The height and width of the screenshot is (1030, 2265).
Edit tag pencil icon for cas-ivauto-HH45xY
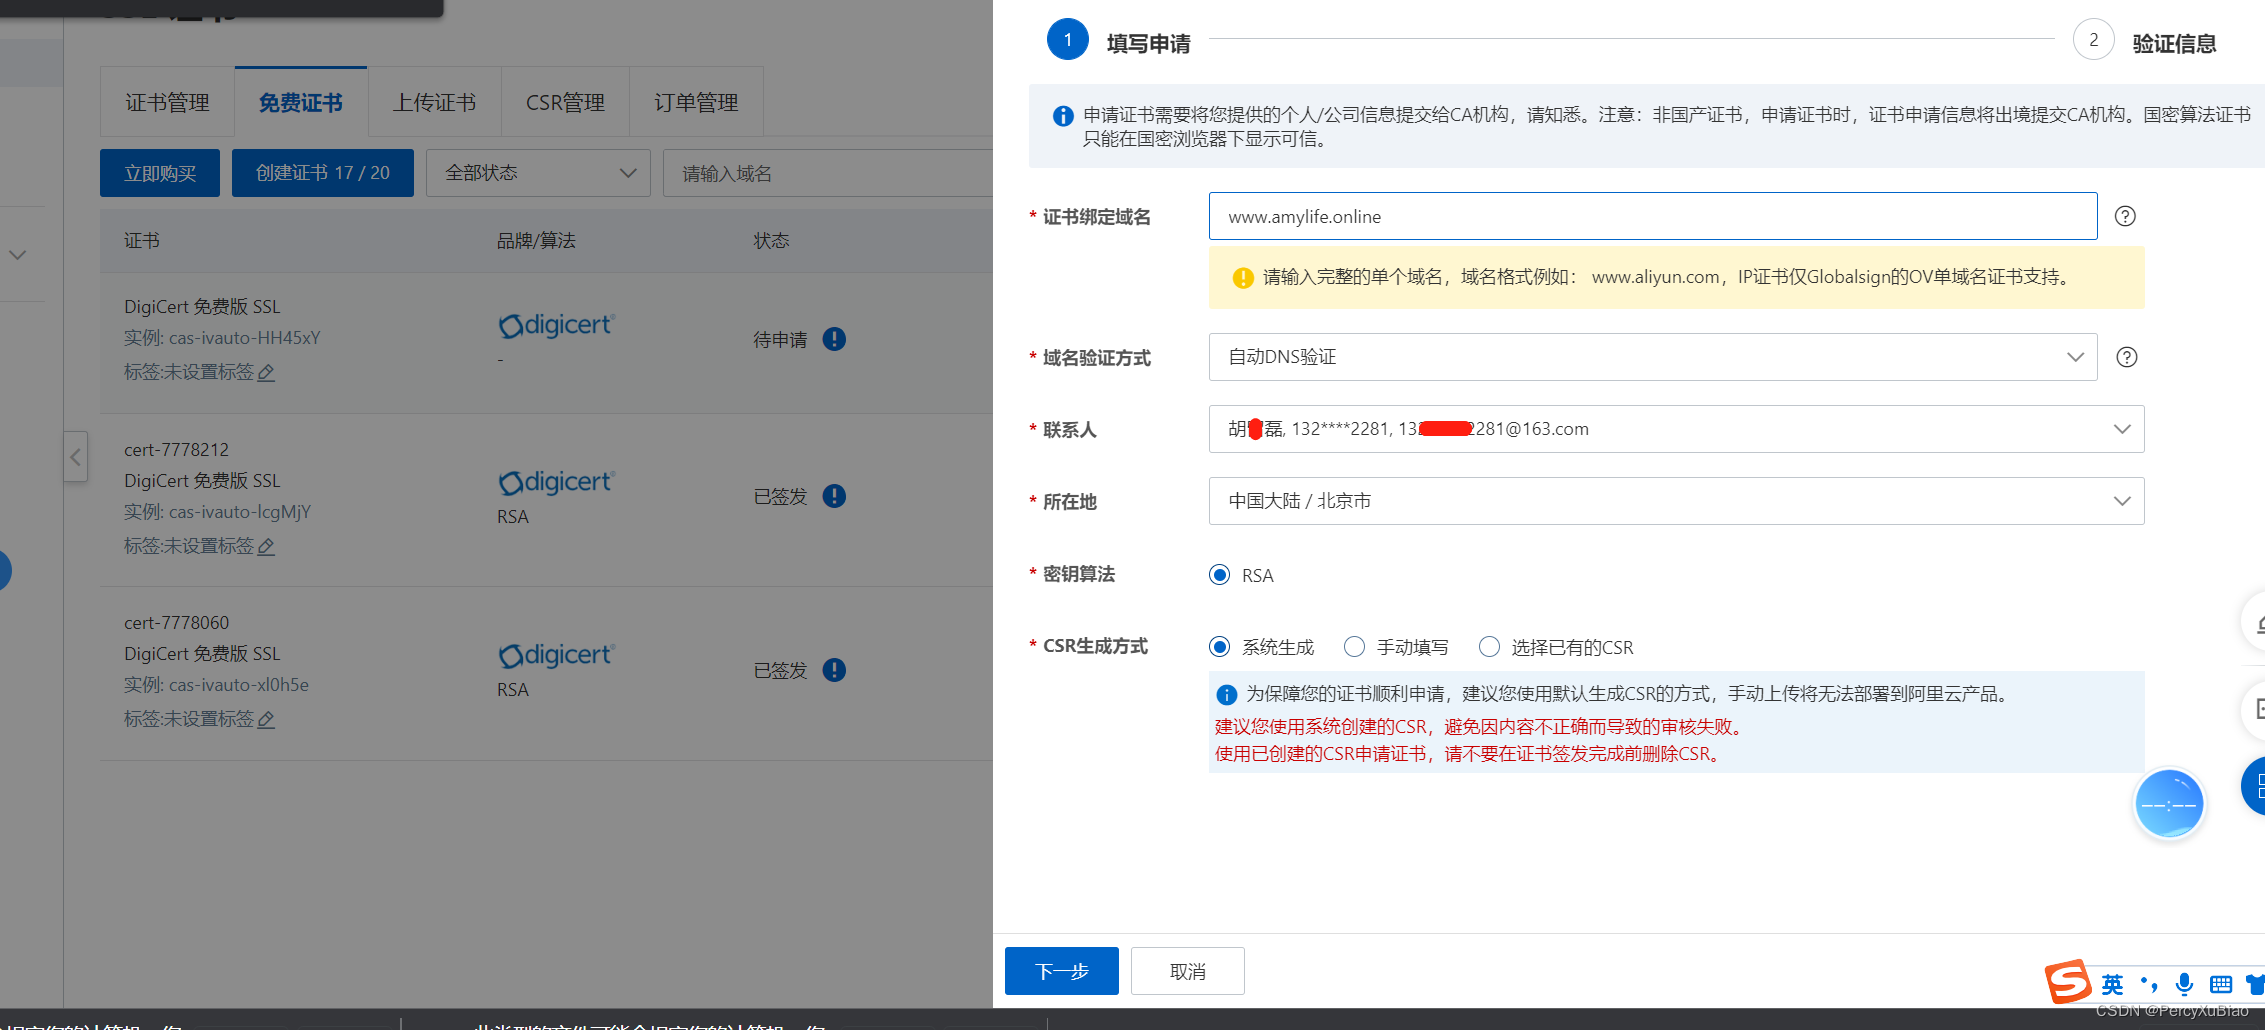pyautogui.click(x=266, y=373)
